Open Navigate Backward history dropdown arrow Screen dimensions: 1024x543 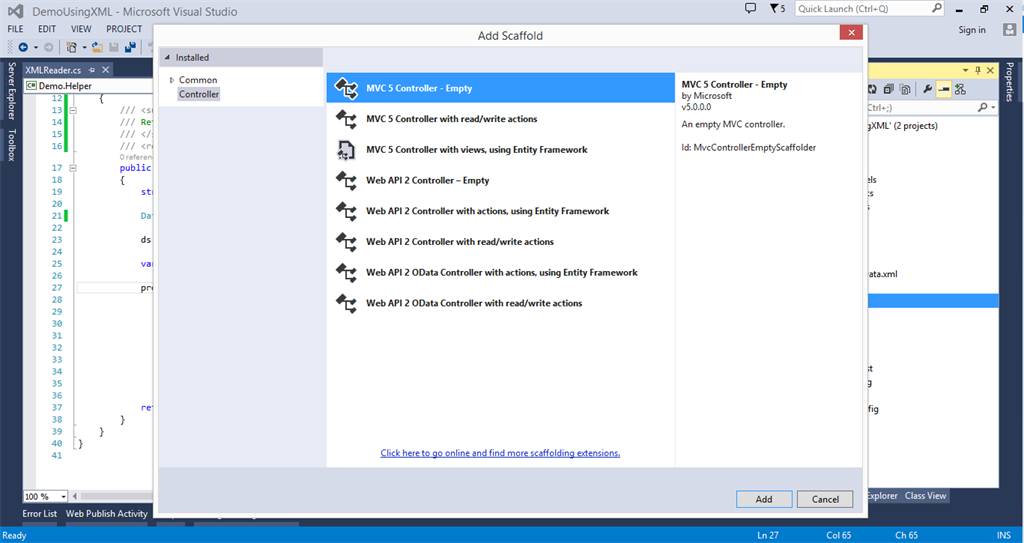point(35,47)
